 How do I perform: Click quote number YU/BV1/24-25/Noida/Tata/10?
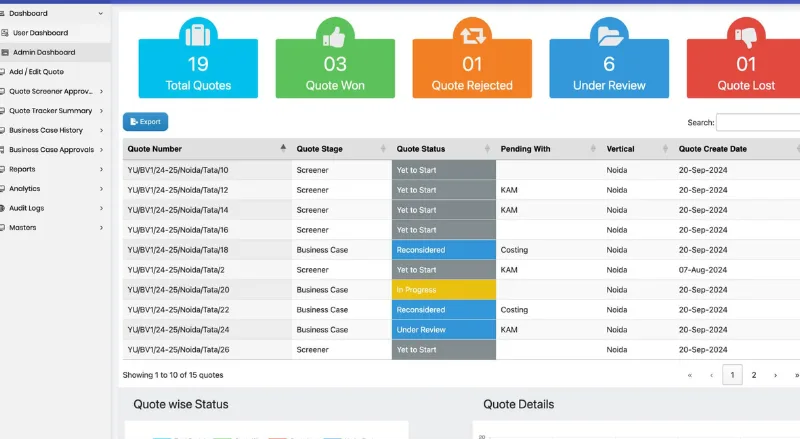coord(178,170)
